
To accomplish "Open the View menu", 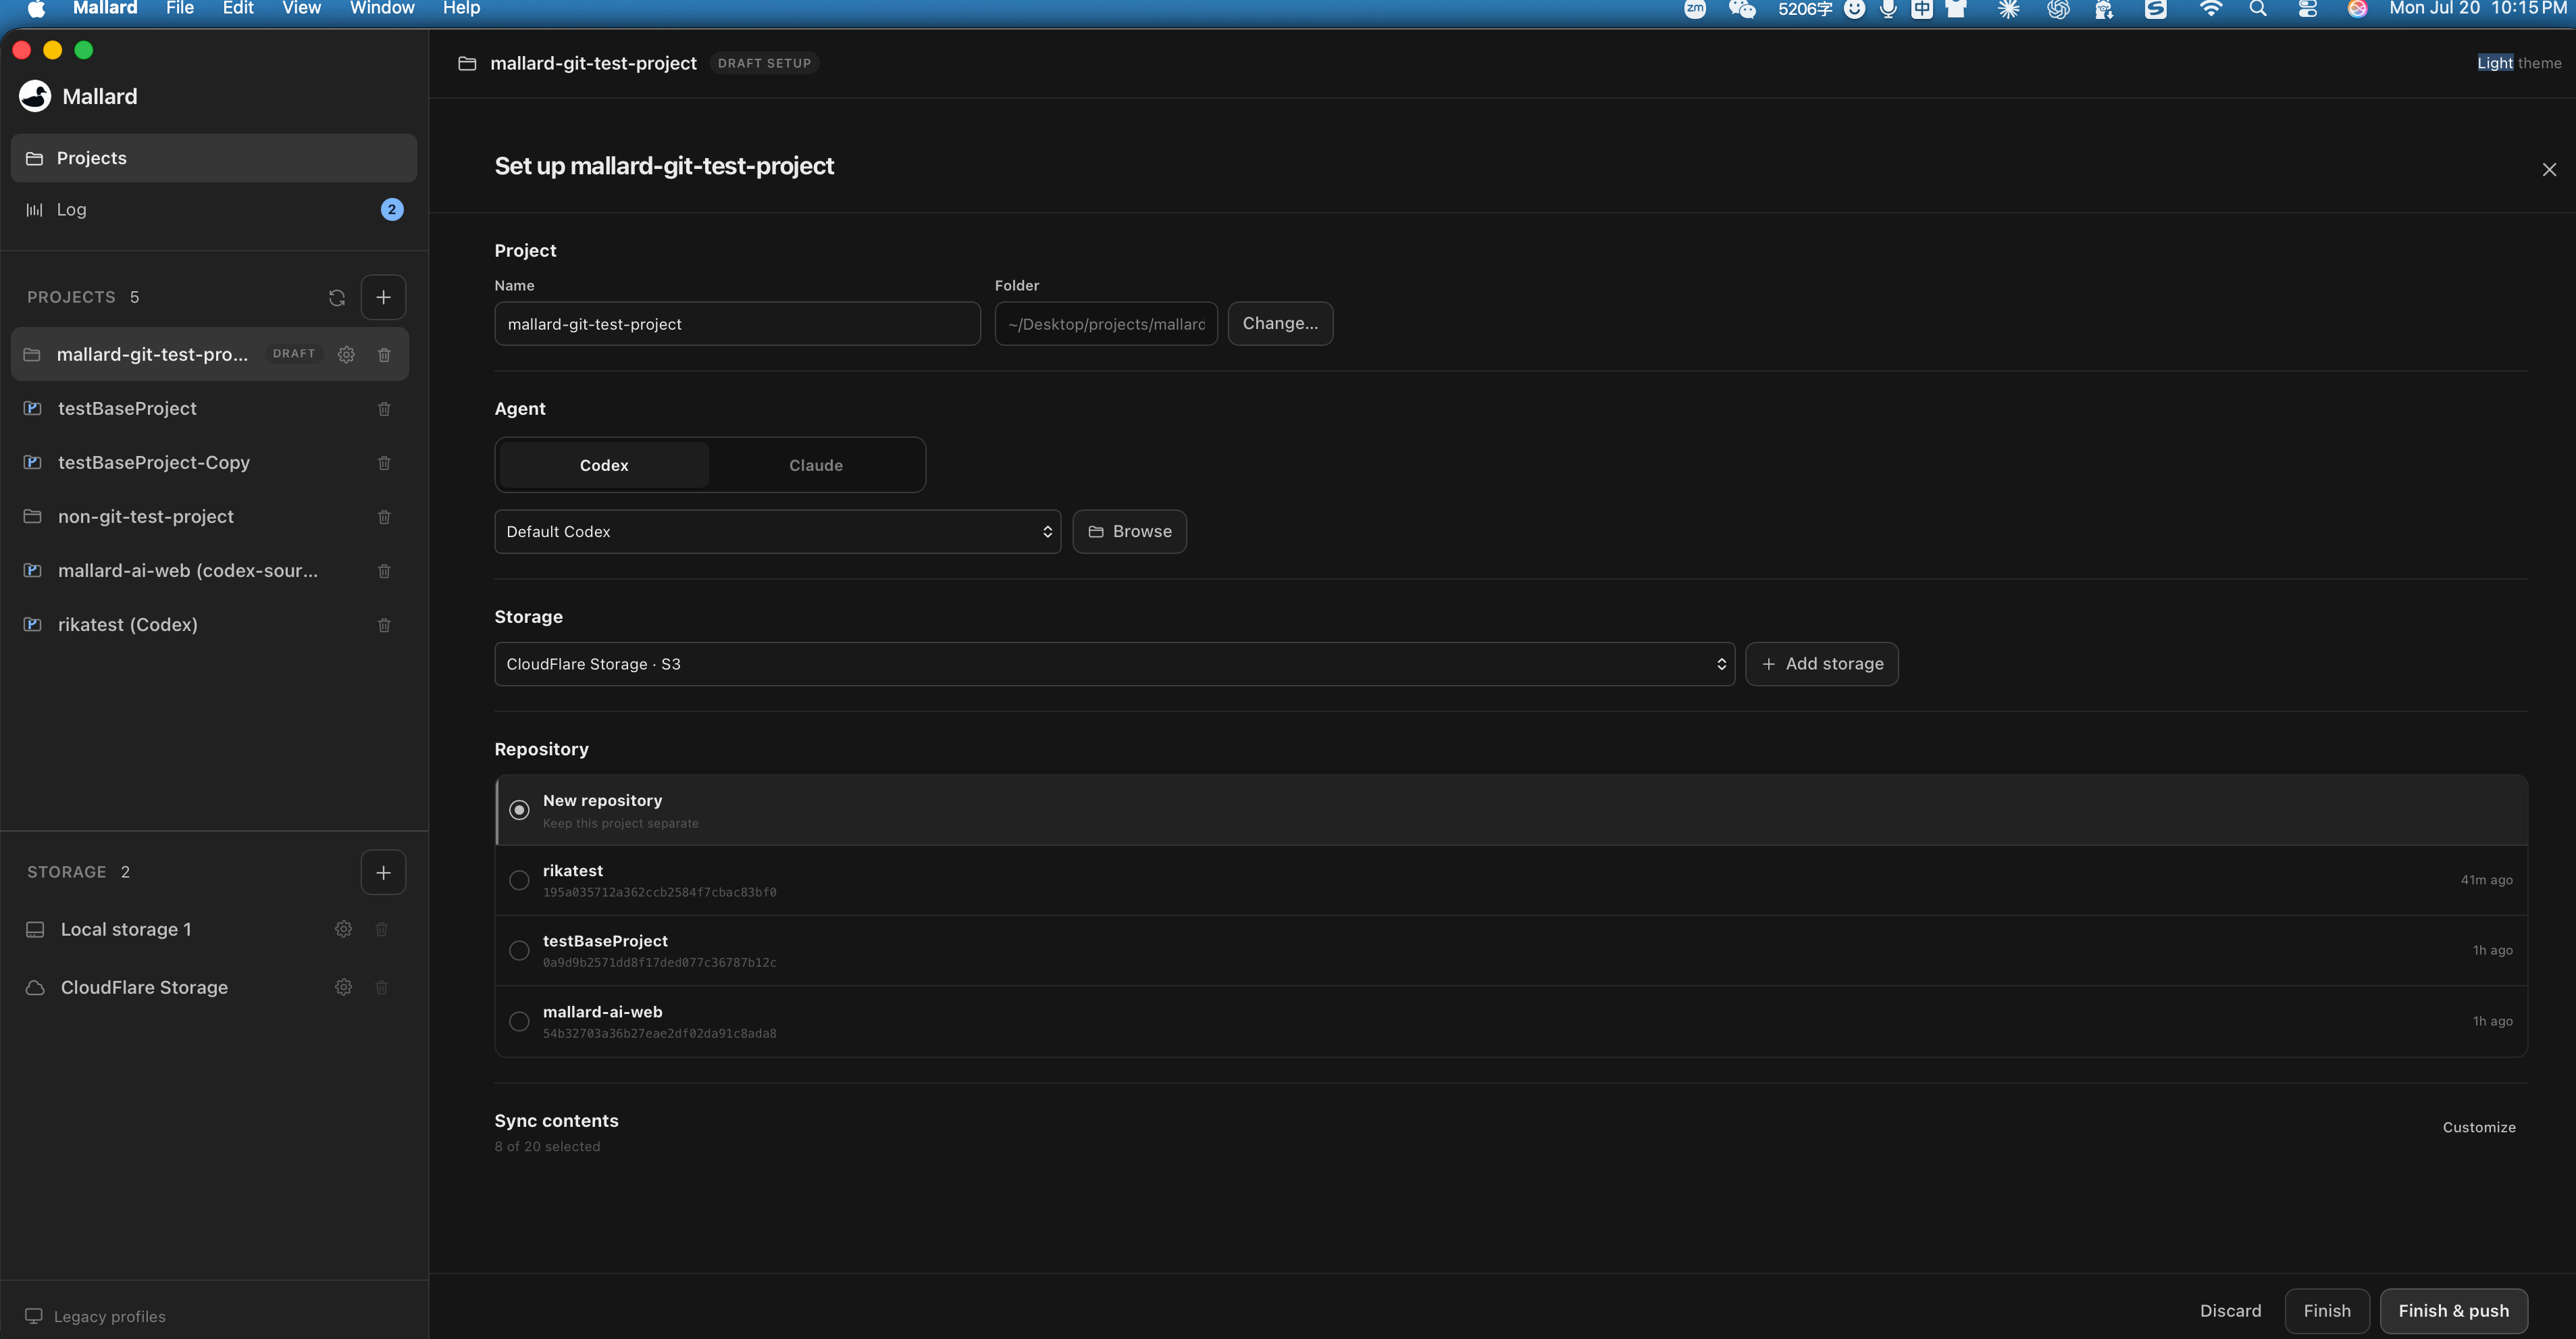I will point(301,9).
